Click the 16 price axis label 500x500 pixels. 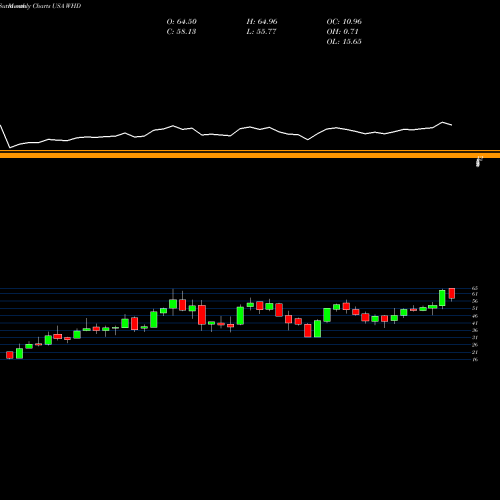click(475, 359)
